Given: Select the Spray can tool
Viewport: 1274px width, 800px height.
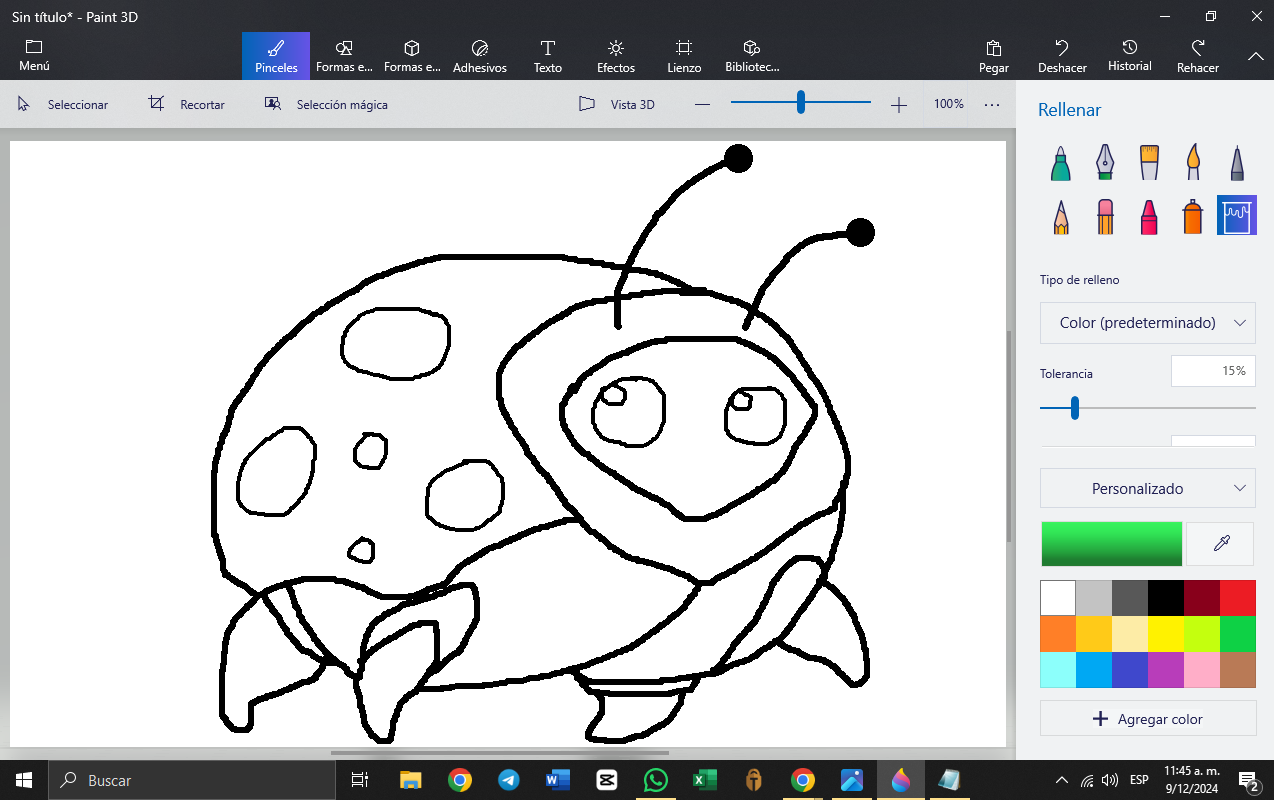Looking at the screenshot, I should (x=1193, y=215).
